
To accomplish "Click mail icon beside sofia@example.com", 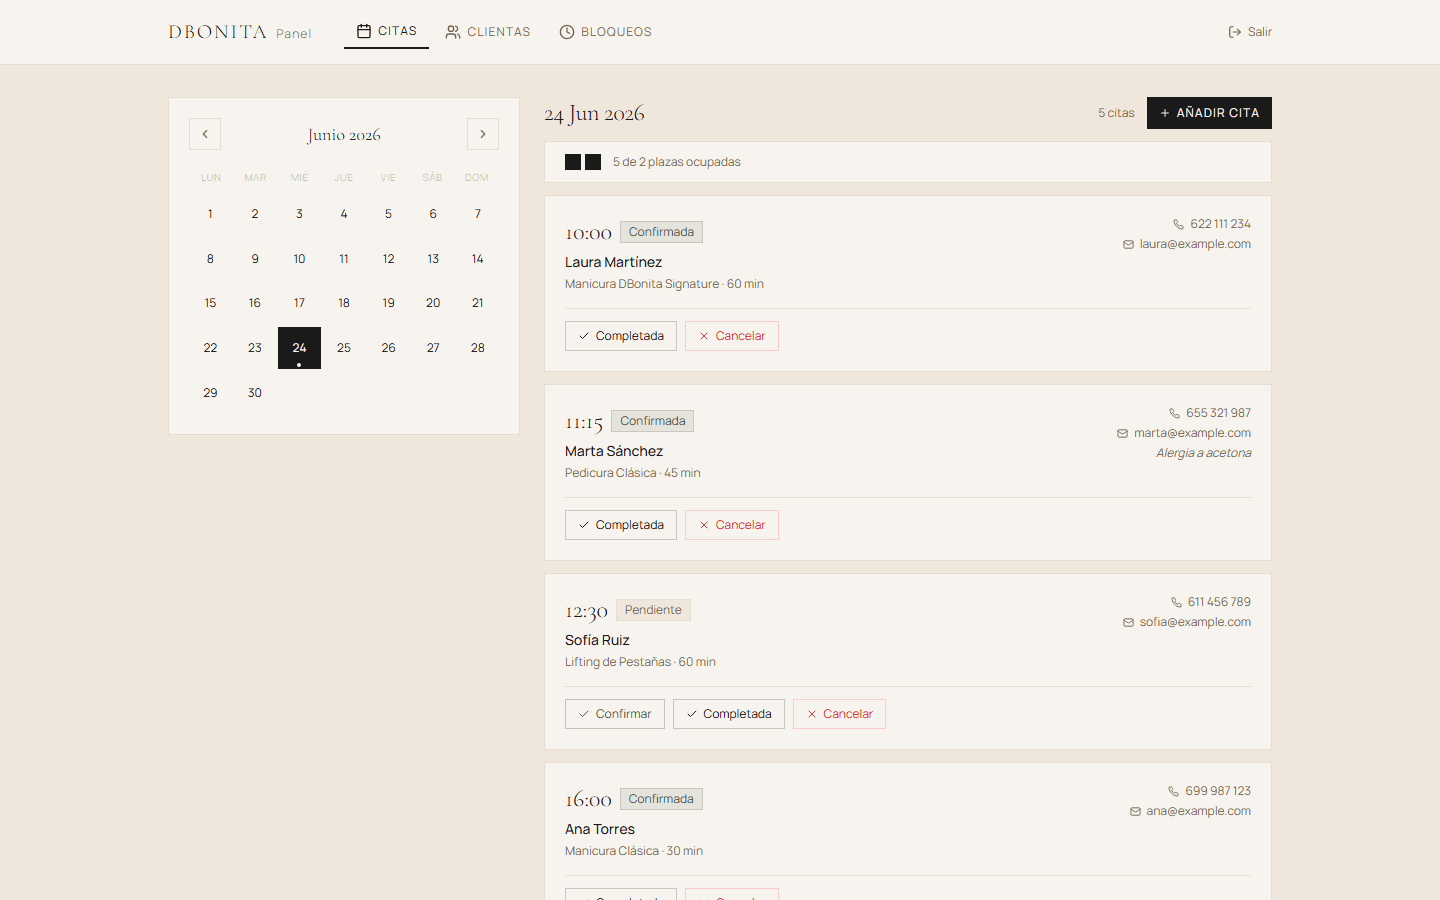I will [1128, 622].
